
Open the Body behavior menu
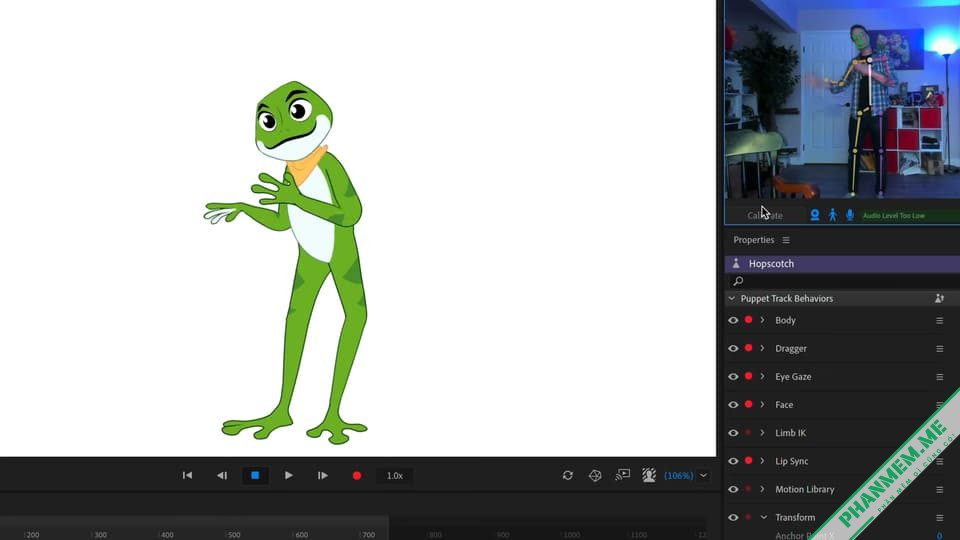click(939, 321)
